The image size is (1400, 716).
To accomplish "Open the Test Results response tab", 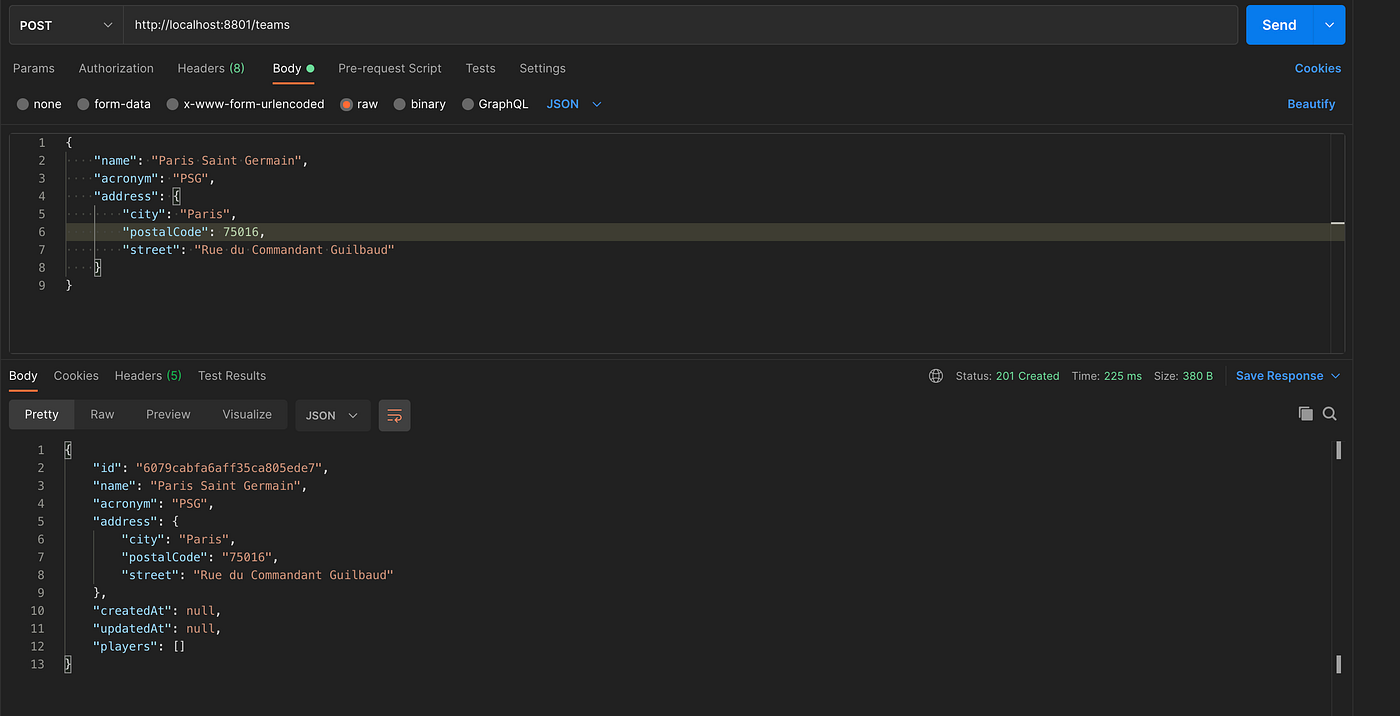I will (x=232, y=376).
